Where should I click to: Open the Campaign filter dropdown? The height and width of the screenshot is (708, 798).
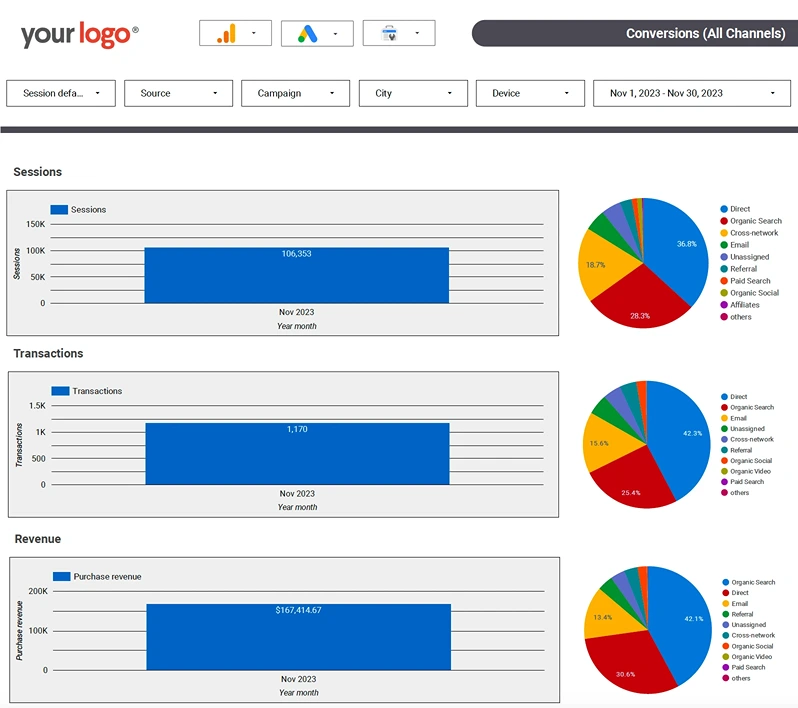[x=296, y=93]
